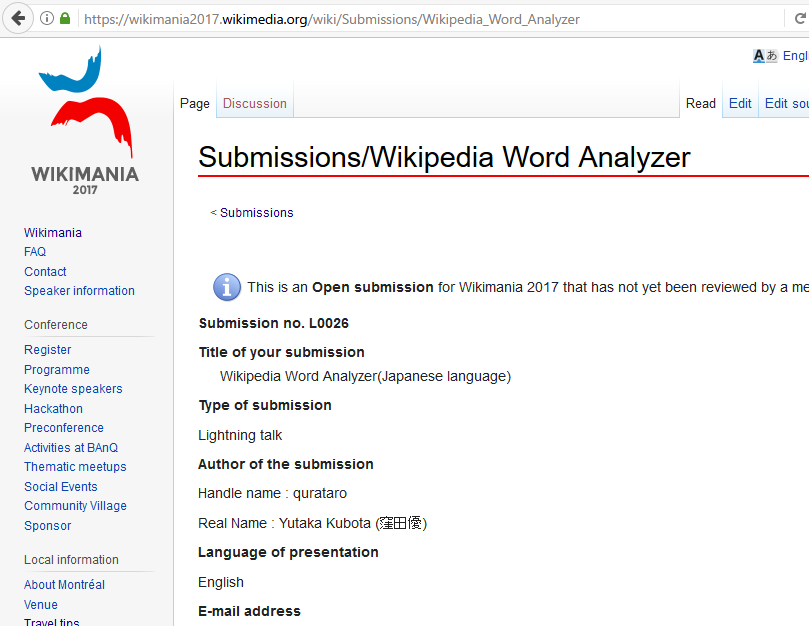Click the English text under Language of presentation

pyautogui.click(x=221, y=583)
